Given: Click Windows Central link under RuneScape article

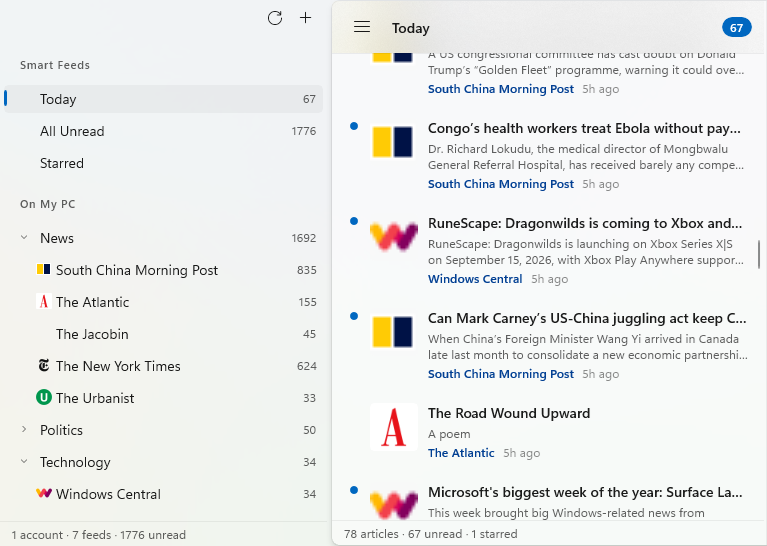Looking at the screenshot, I should pyautogui.click(x=475, y=279).
